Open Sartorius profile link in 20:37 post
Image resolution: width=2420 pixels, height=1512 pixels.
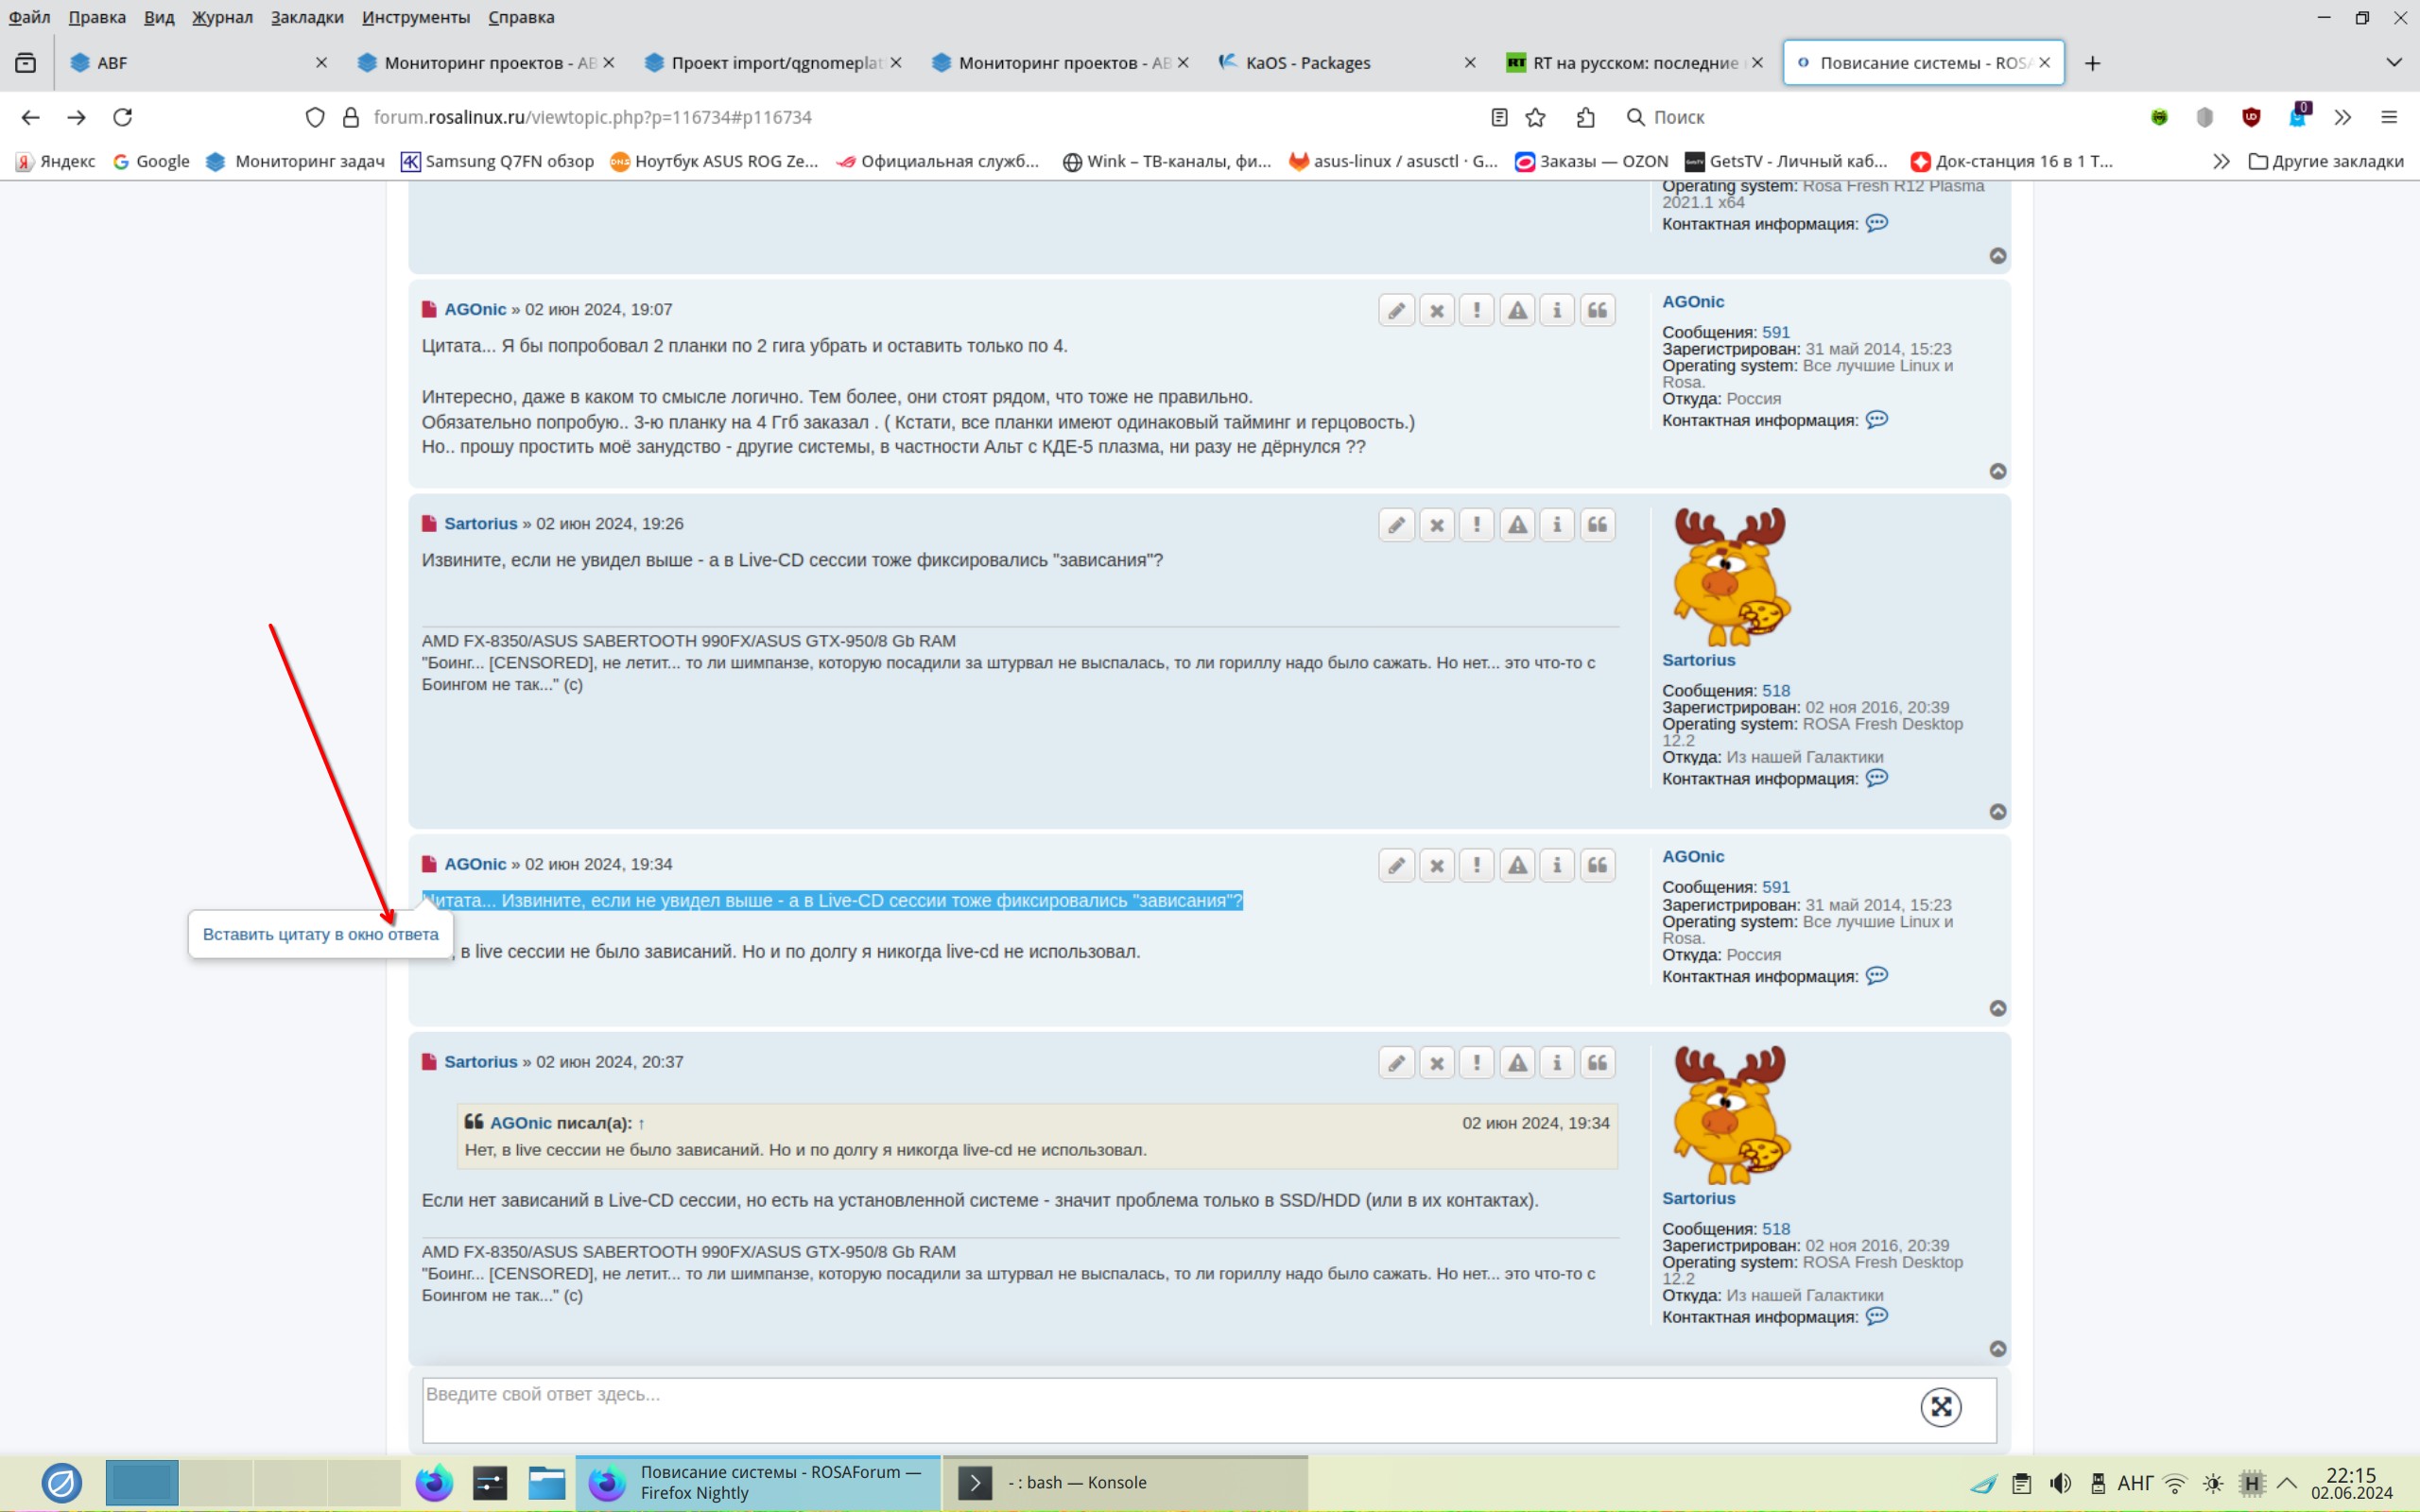click(480, 1062)
